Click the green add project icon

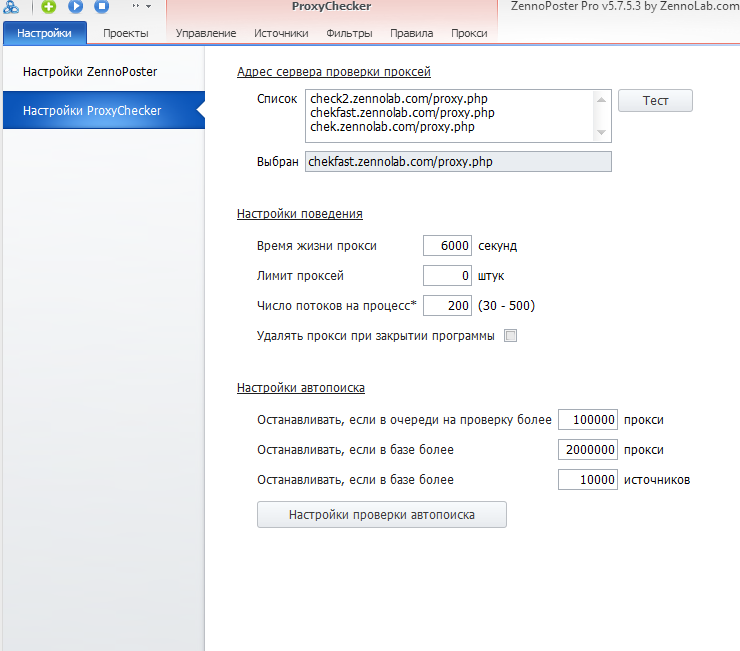(48, 6)
